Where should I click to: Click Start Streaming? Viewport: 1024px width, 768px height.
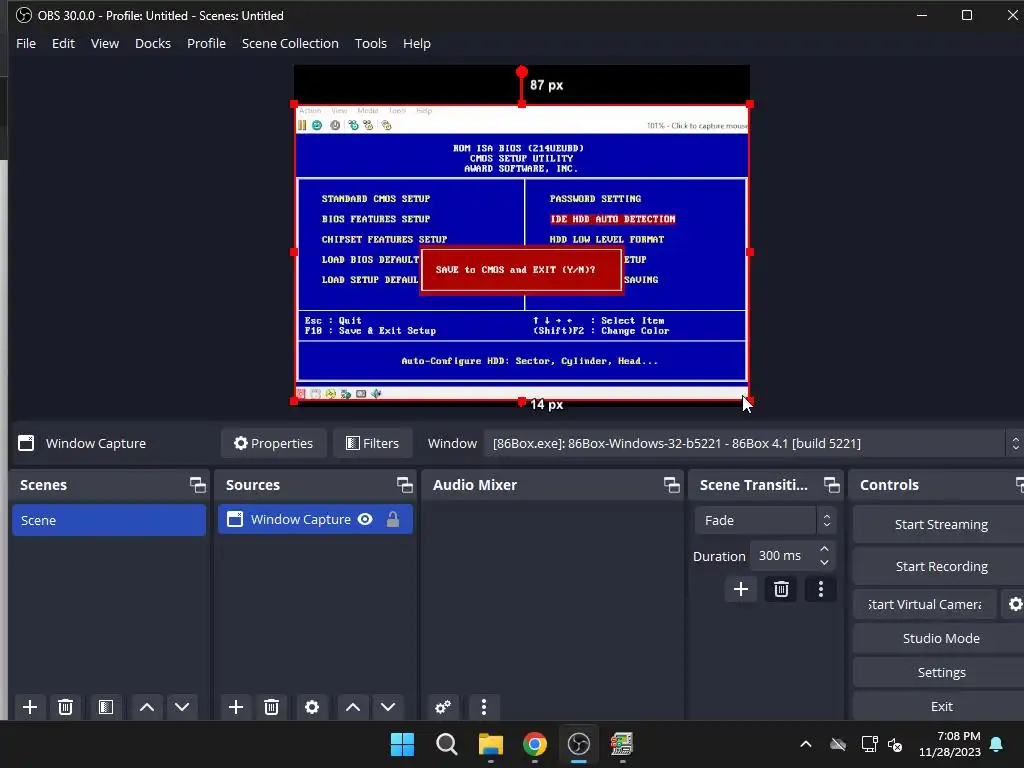pos(940,524)
